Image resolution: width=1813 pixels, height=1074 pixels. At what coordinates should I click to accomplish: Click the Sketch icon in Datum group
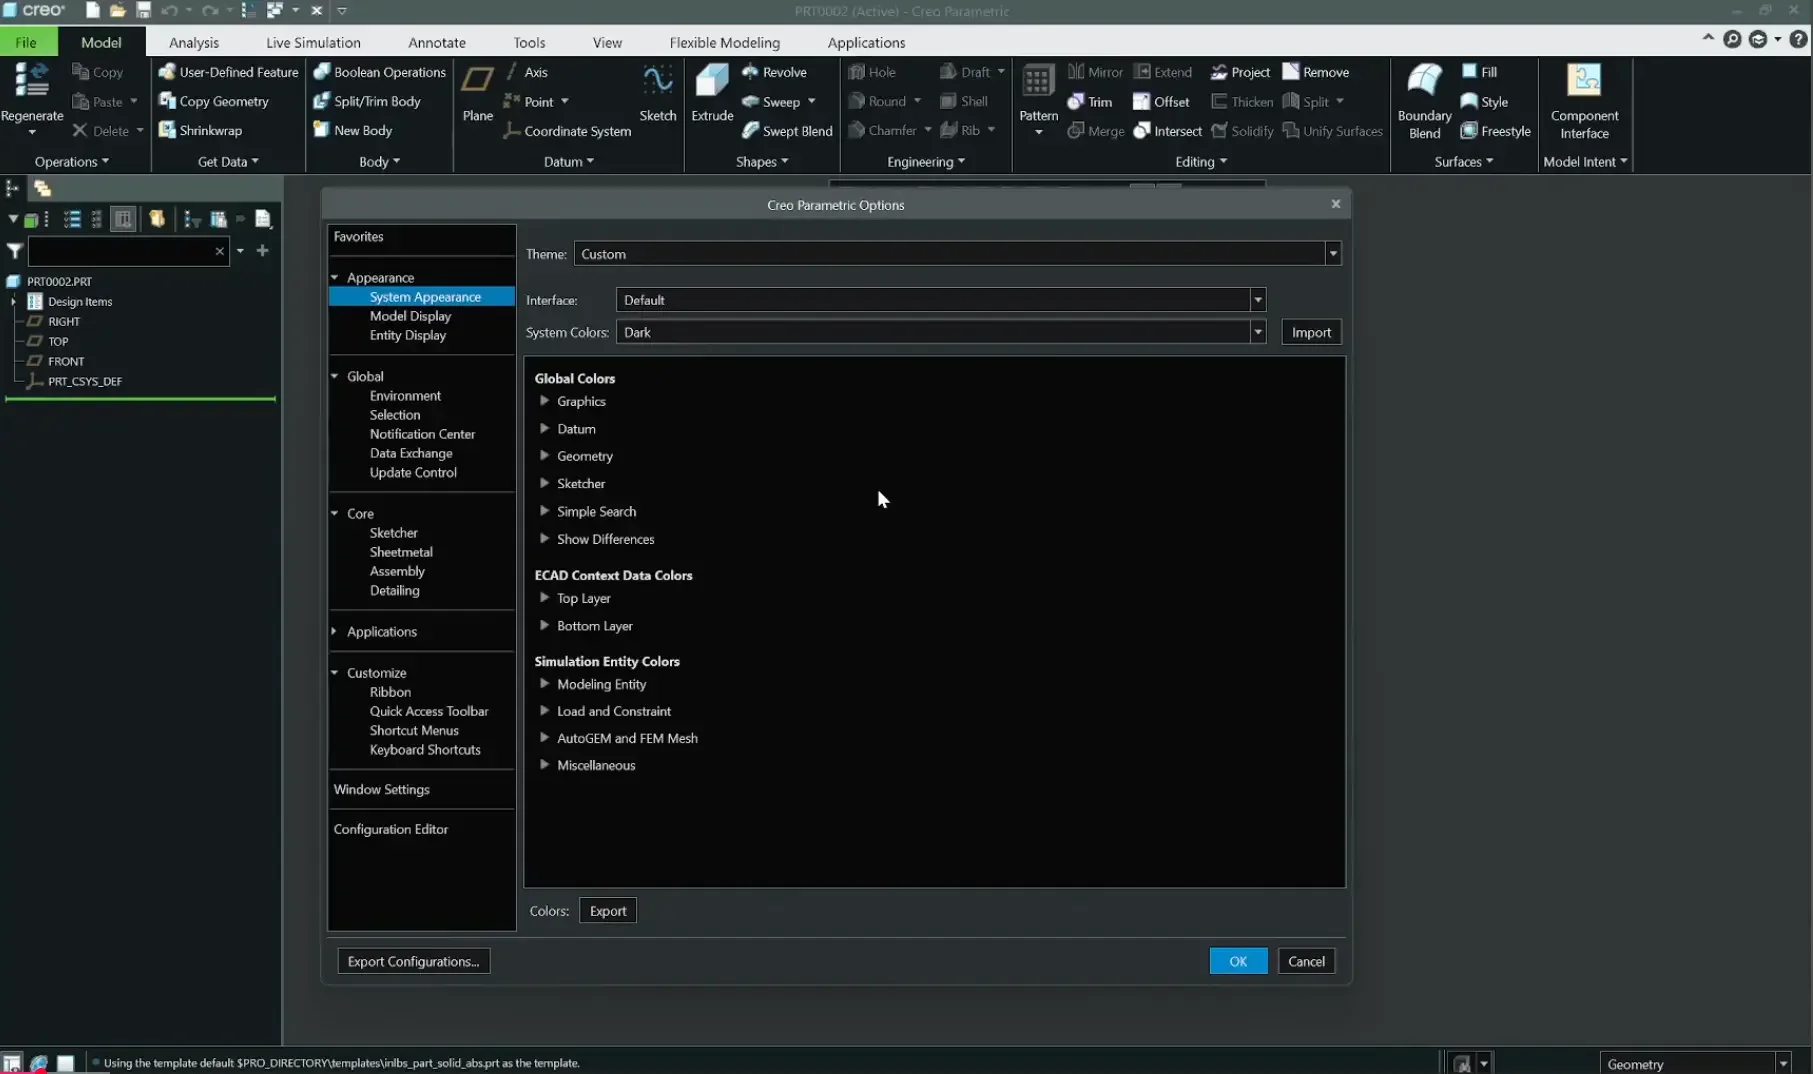point(658,80)
